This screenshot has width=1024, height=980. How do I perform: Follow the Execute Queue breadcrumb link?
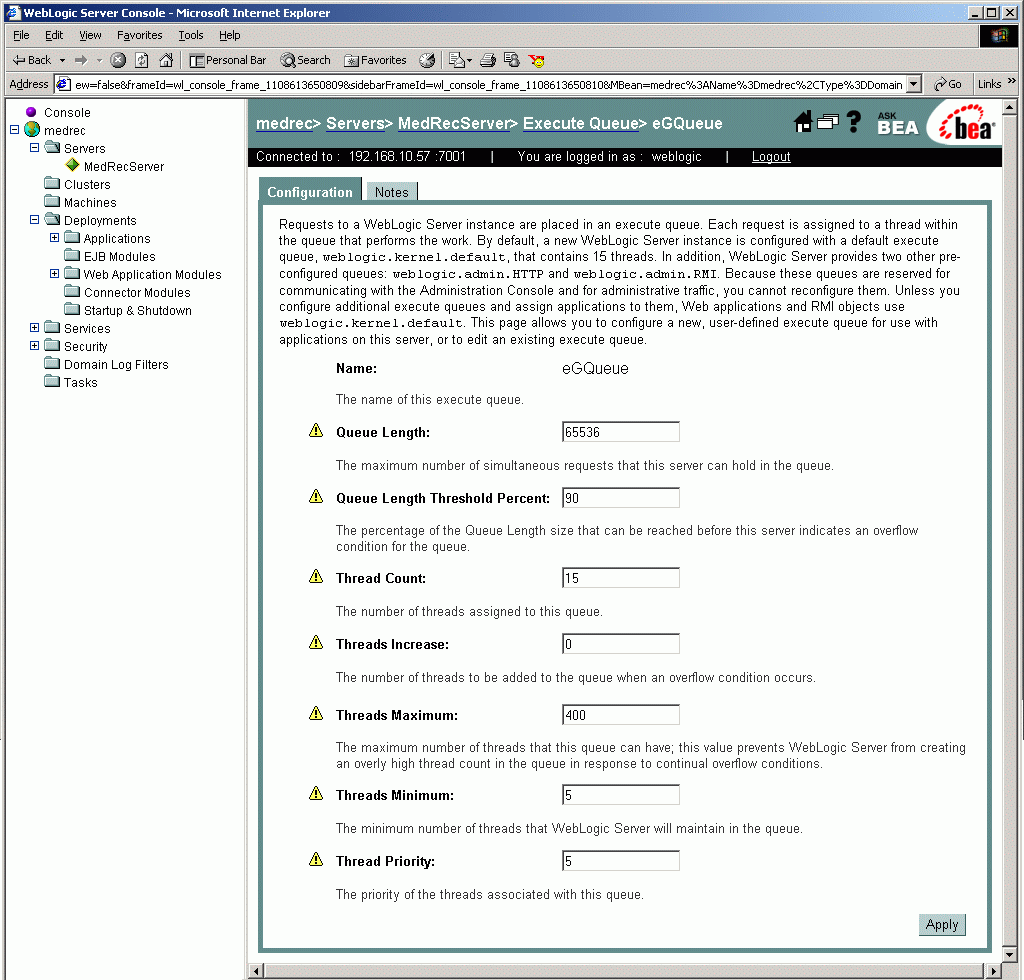pyautogui.click(x=581, y=123)
